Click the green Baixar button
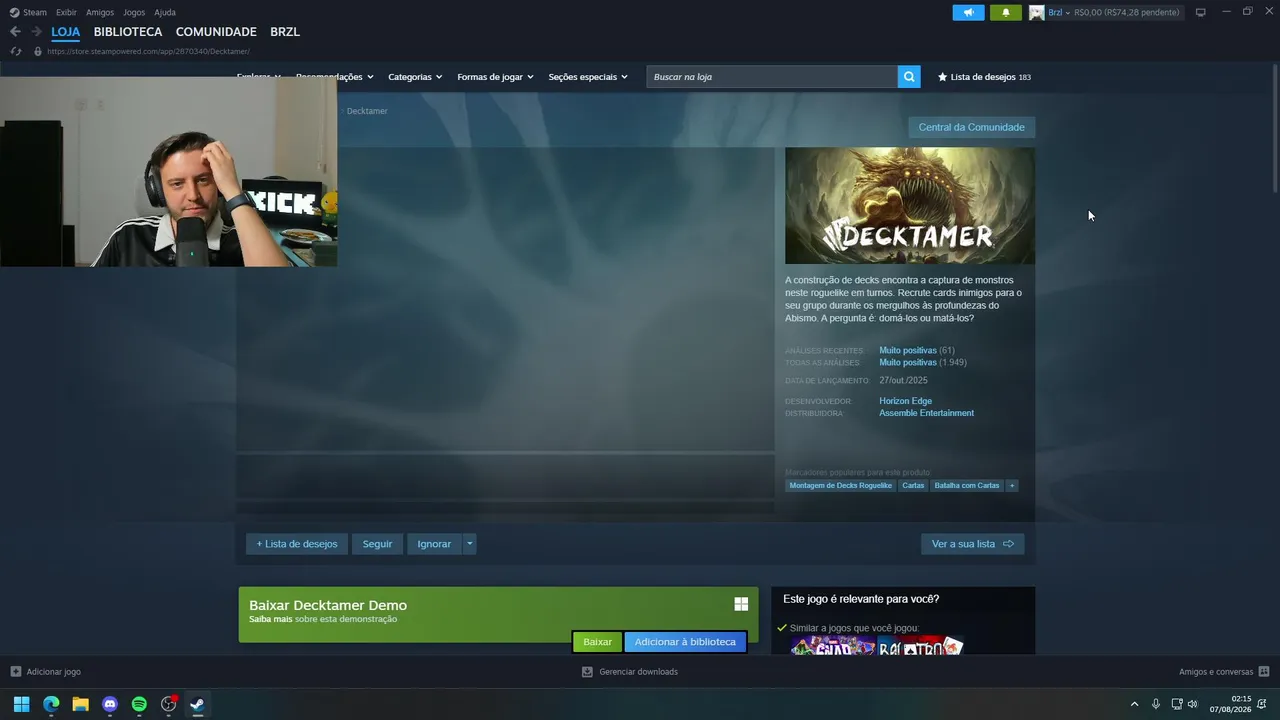This screenshot has height=720, width=1280. [597, 642]
